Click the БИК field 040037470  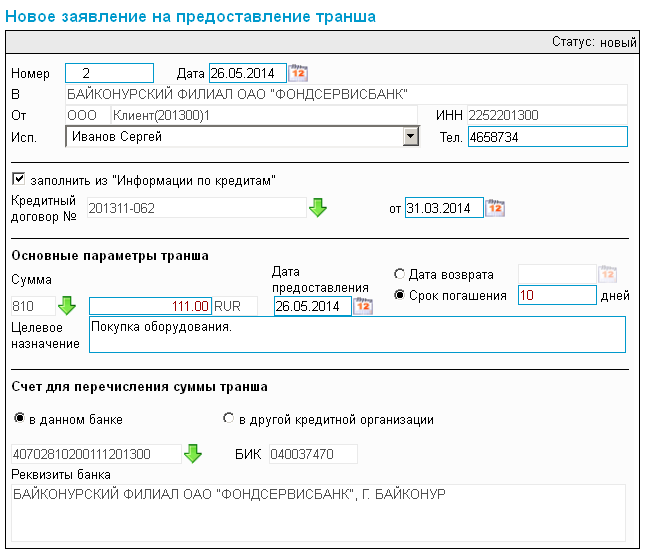tap(313, 454)
